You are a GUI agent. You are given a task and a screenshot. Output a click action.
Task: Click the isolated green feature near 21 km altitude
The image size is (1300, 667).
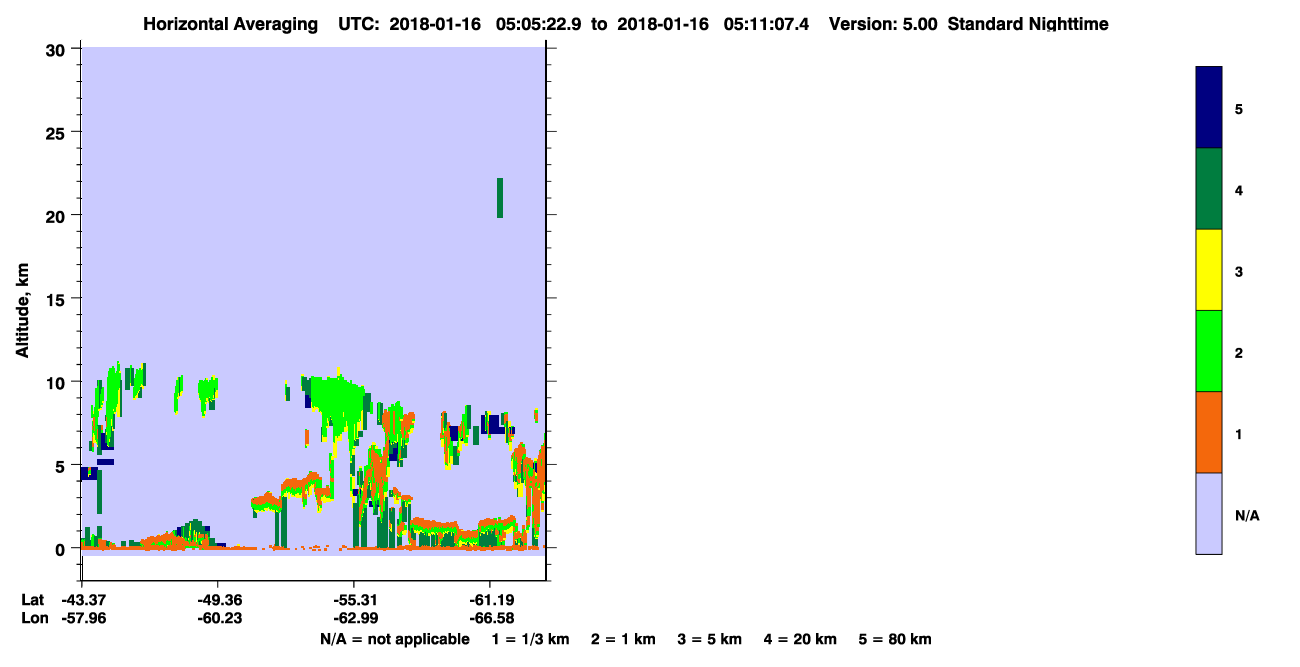pyautogui.click(x=500, y=198)
